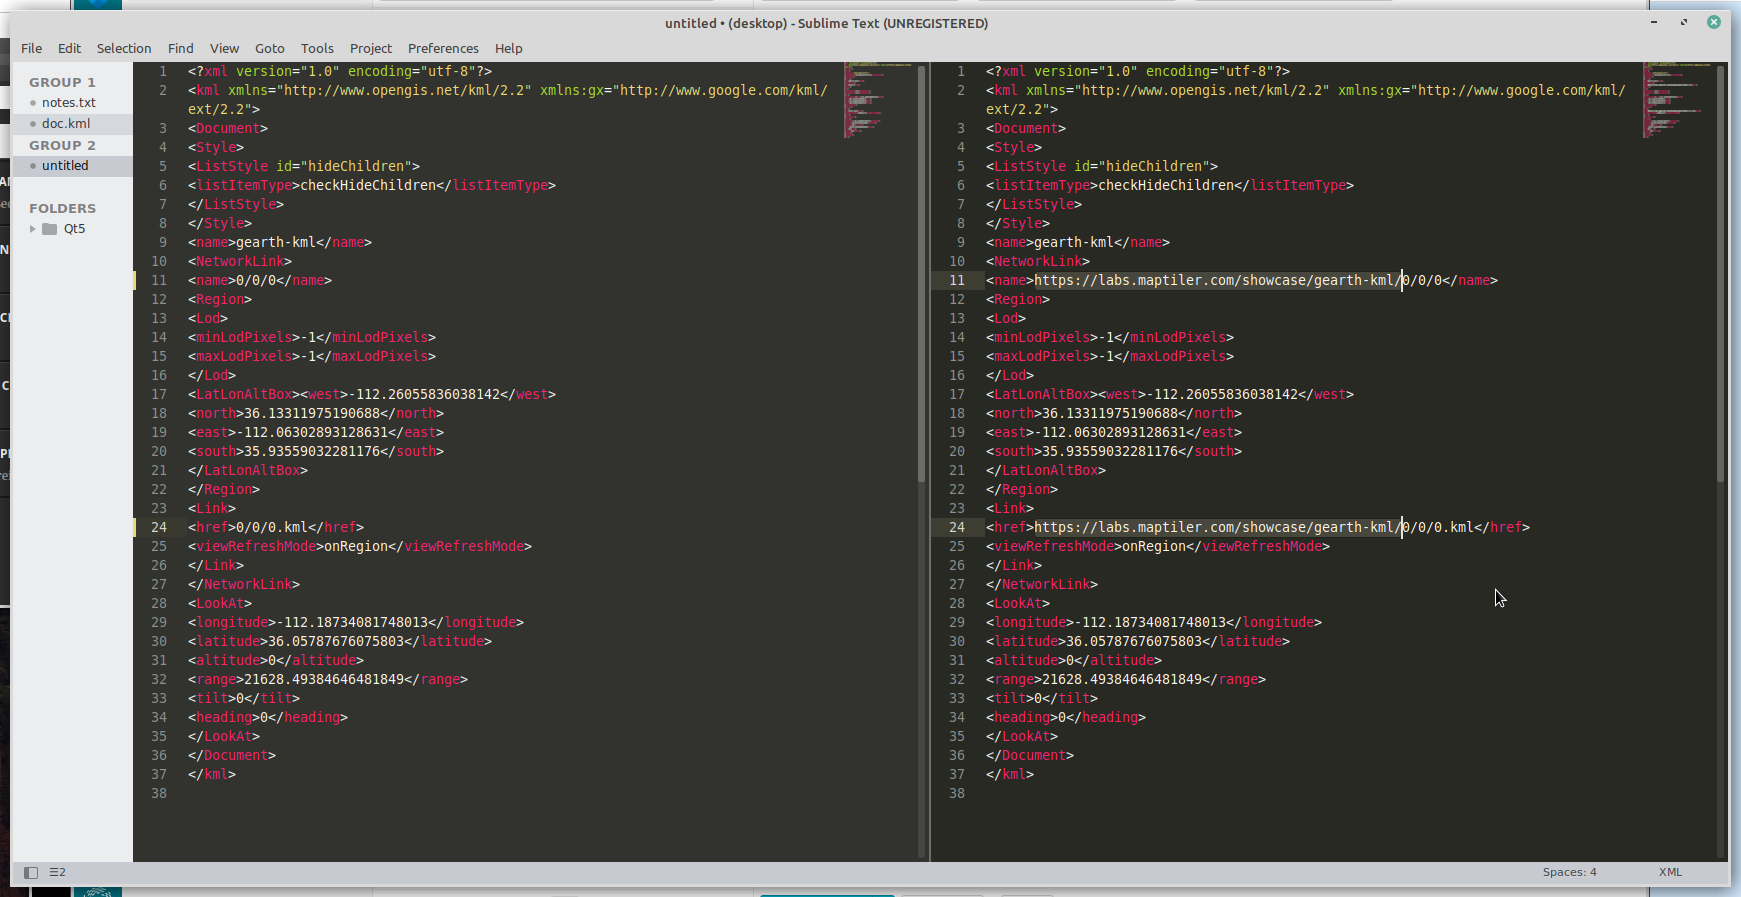Click the unsaved dot beside notes.txt
Viewport: 1741px width, 897px height.
click(x=33, y=103)
